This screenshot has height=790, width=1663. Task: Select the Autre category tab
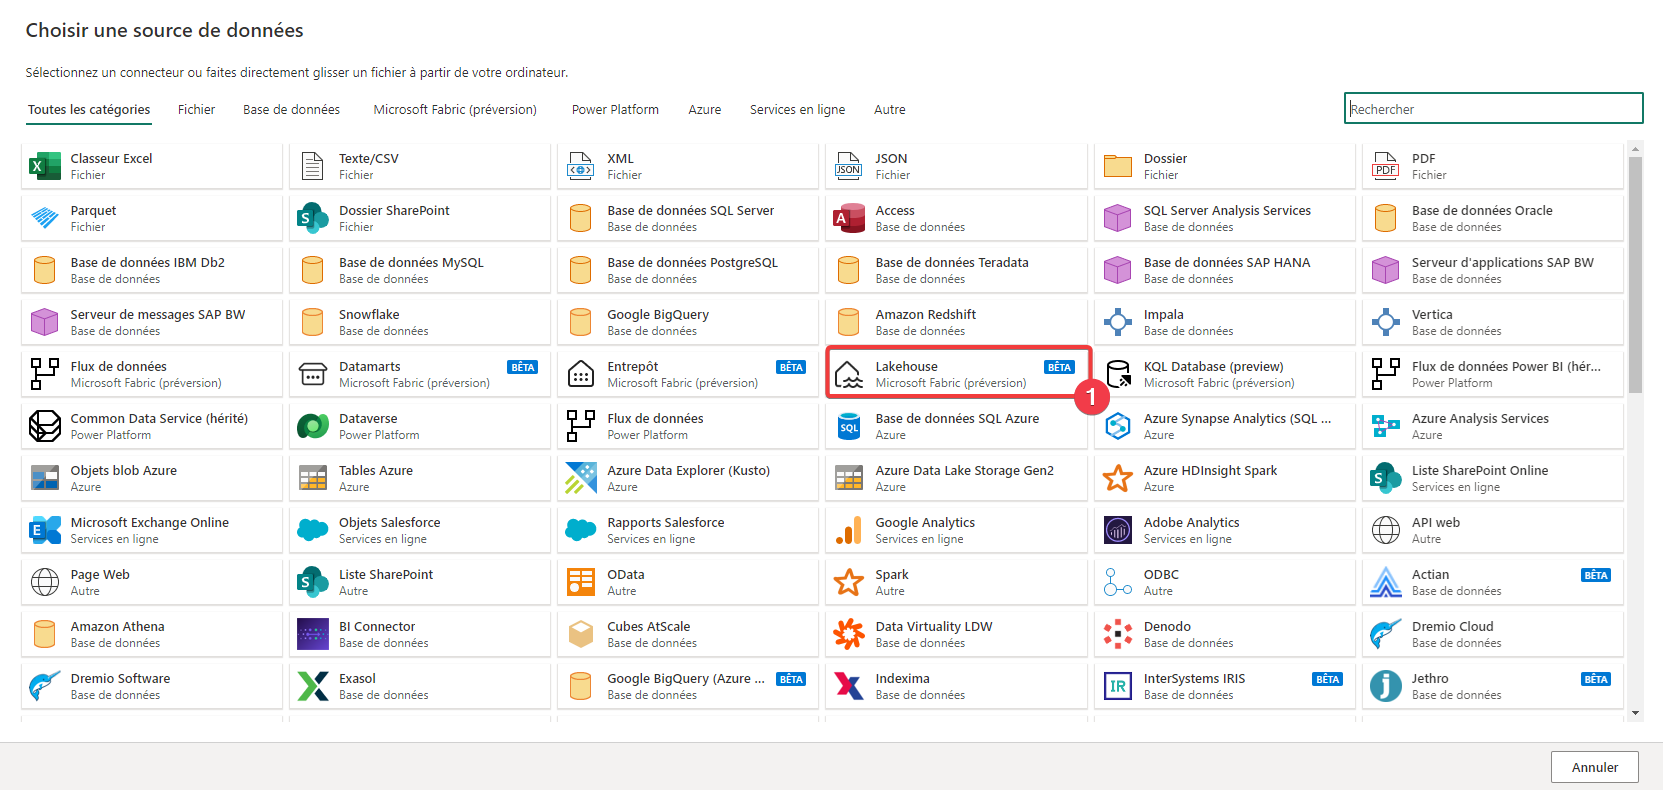[890, 110]
